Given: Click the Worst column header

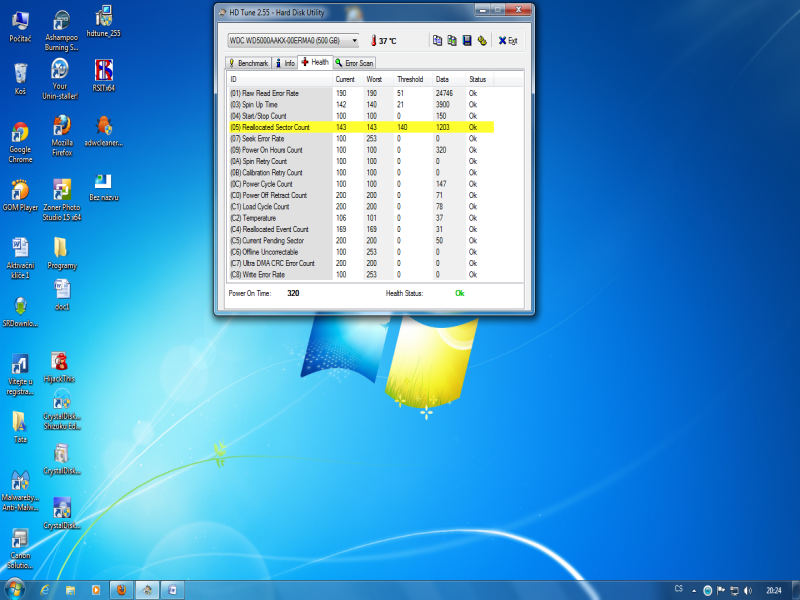Looking at the screenshot, I should tap(378, 79).
